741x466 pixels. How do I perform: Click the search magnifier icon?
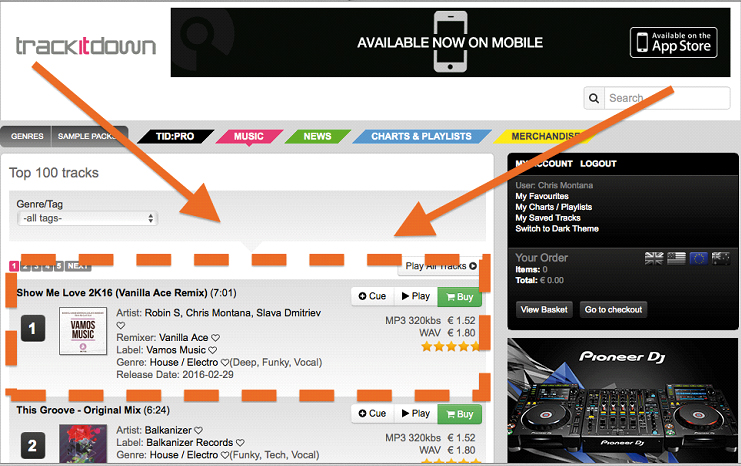tap(594, 98)
